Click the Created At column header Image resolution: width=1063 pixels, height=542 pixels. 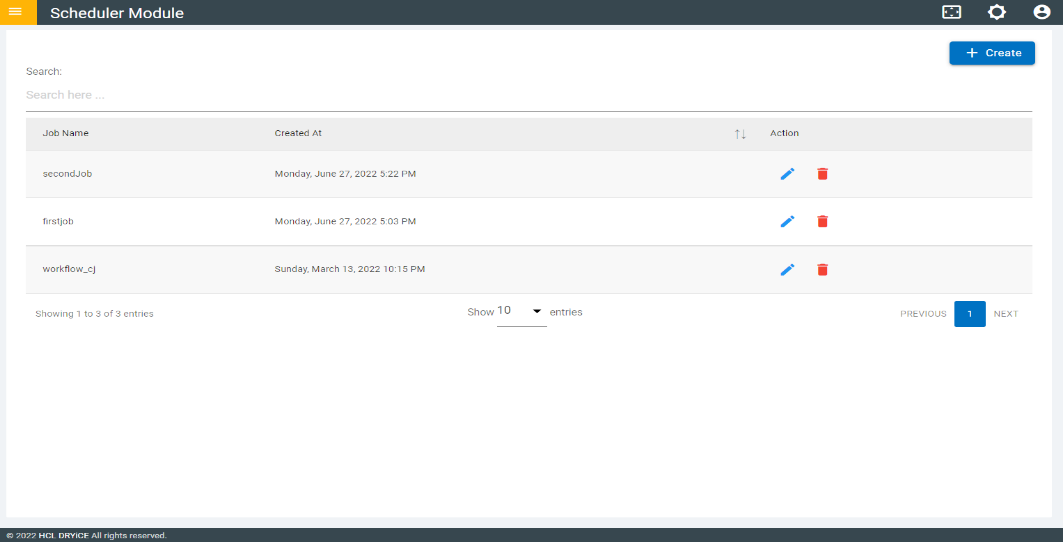click(x=298, y=133)
